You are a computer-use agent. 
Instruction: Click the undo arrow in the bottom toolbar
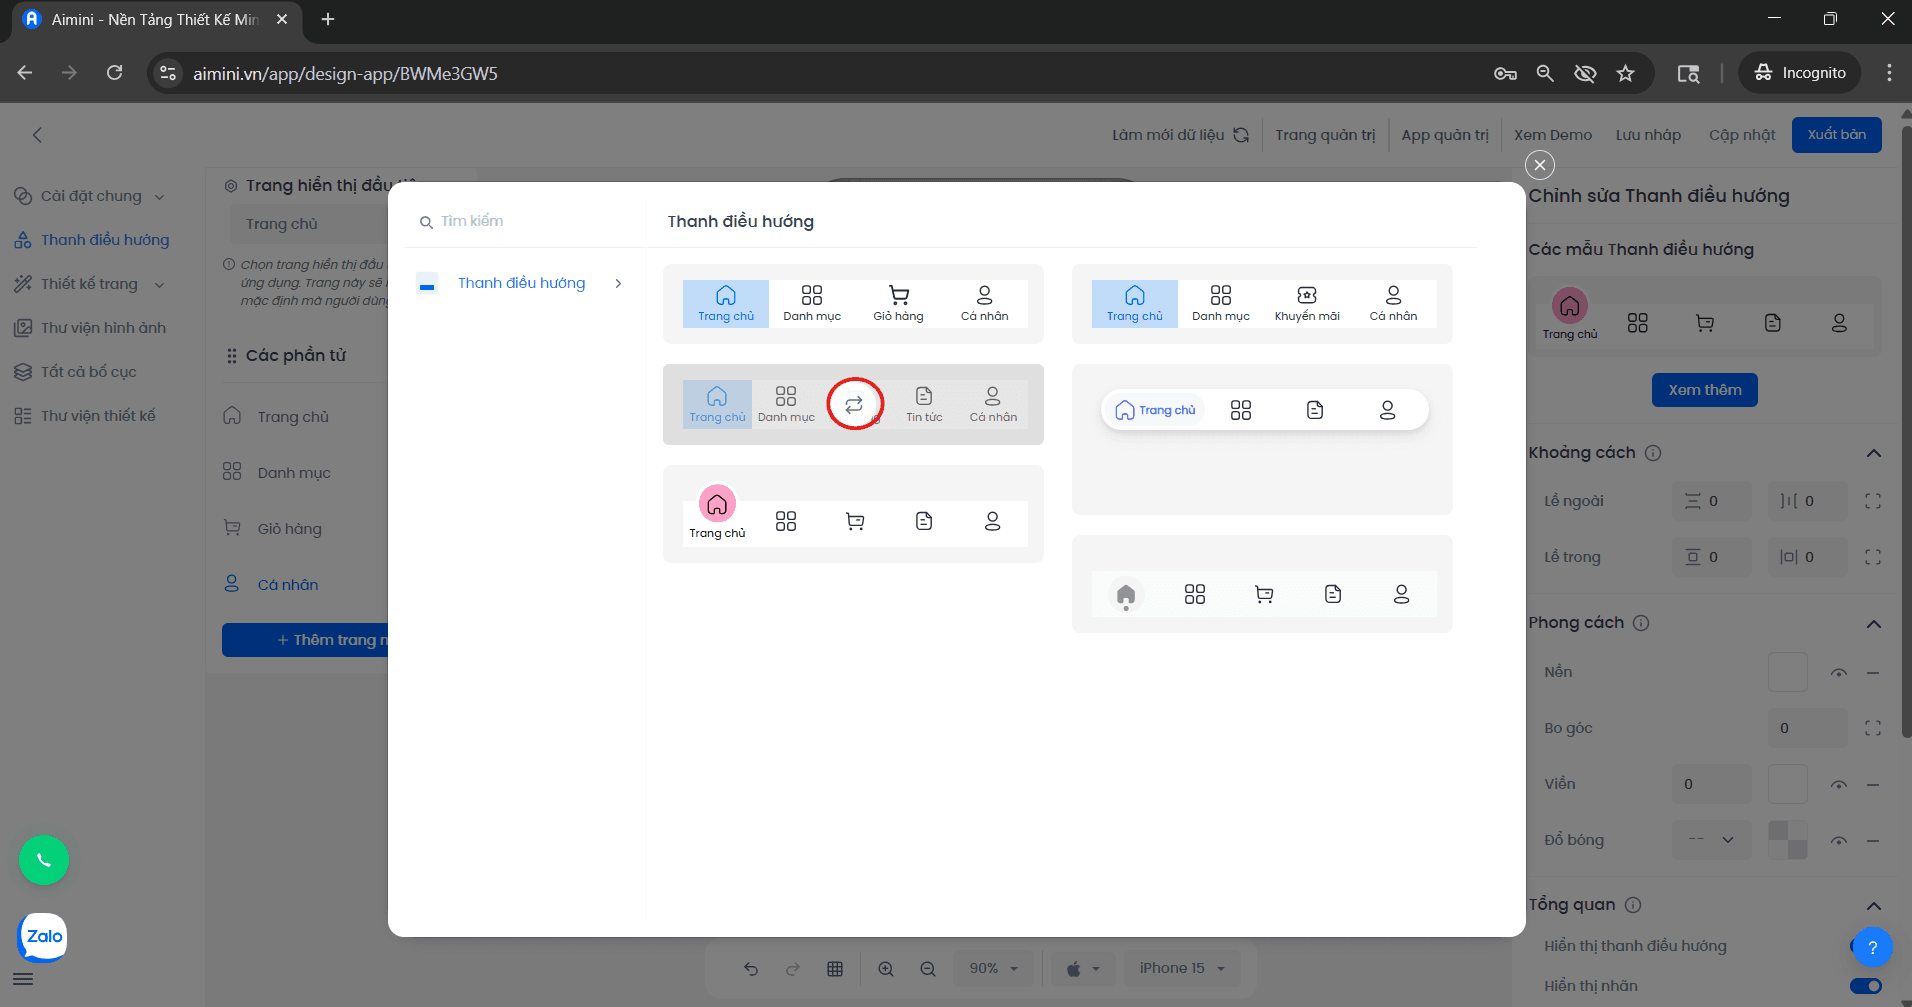(x=751, y=968)
